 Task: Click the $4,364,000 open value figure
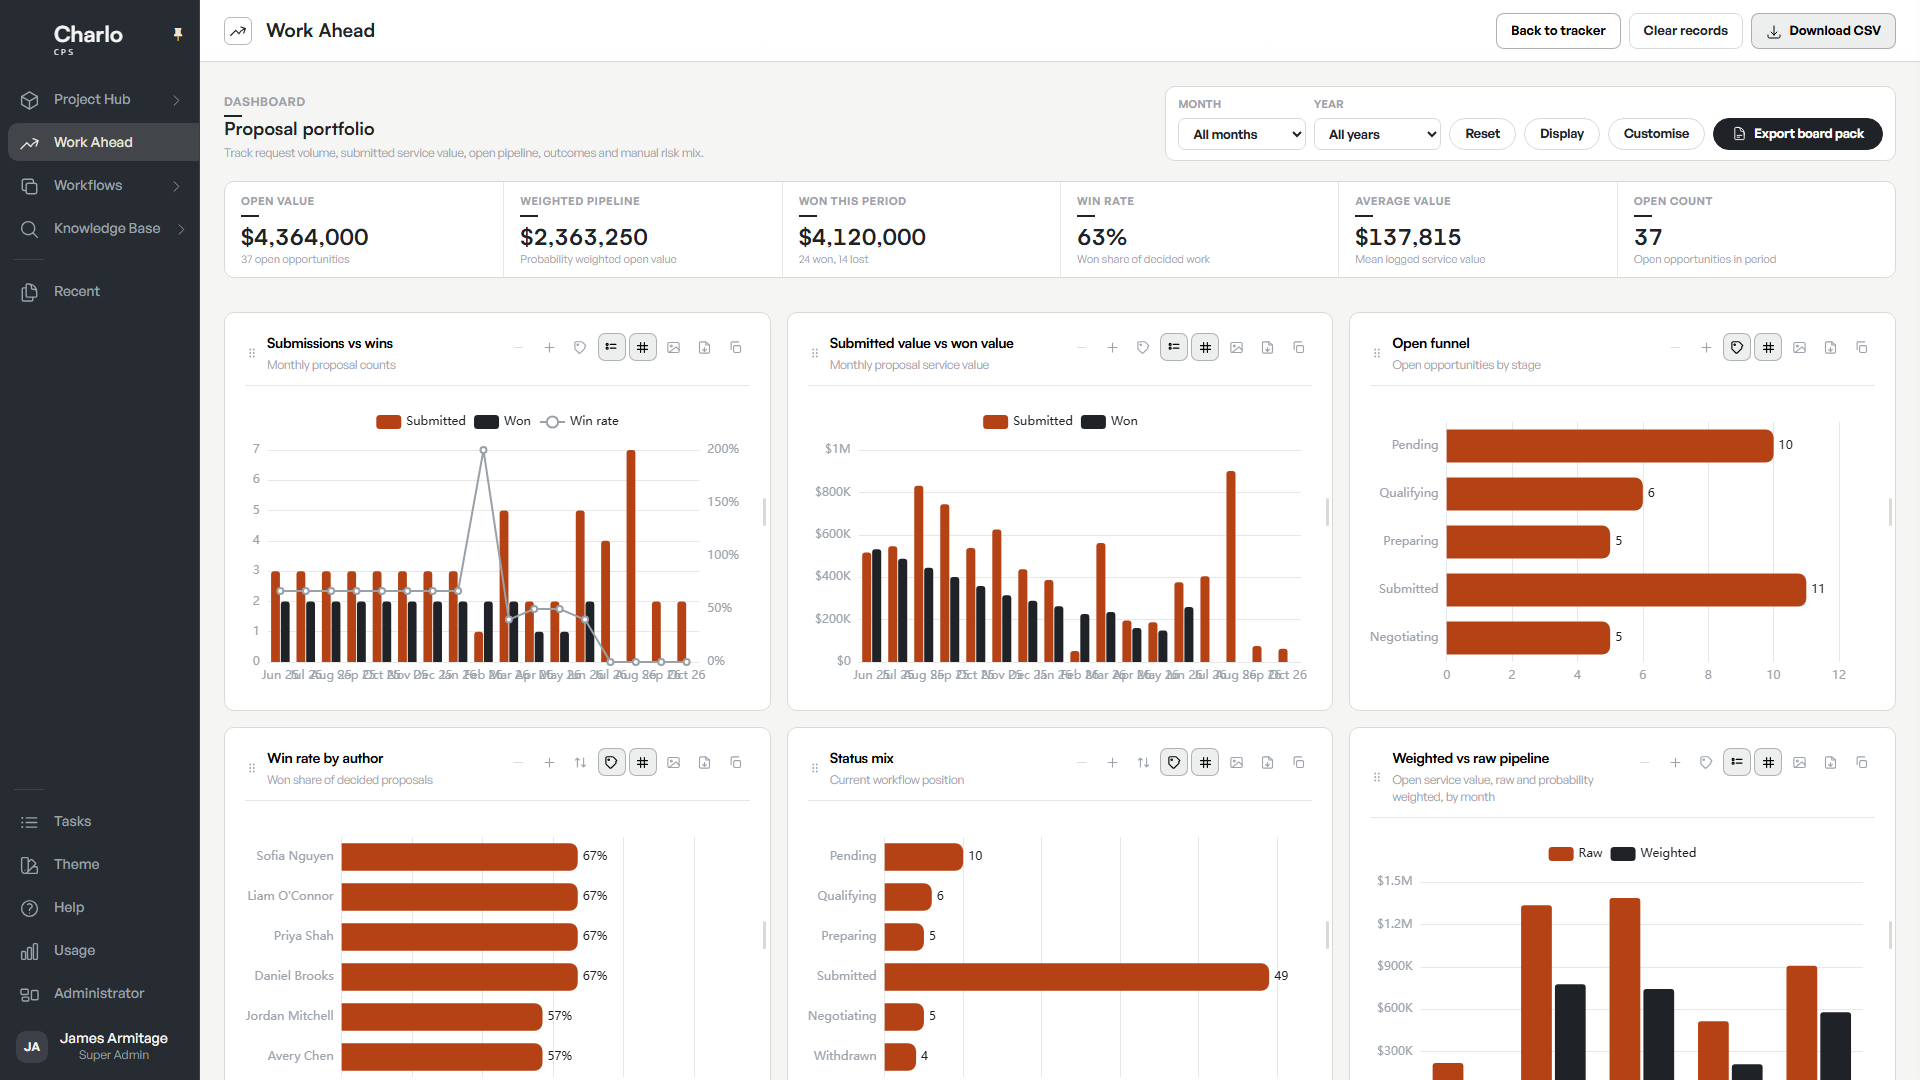tap(305, 238)
